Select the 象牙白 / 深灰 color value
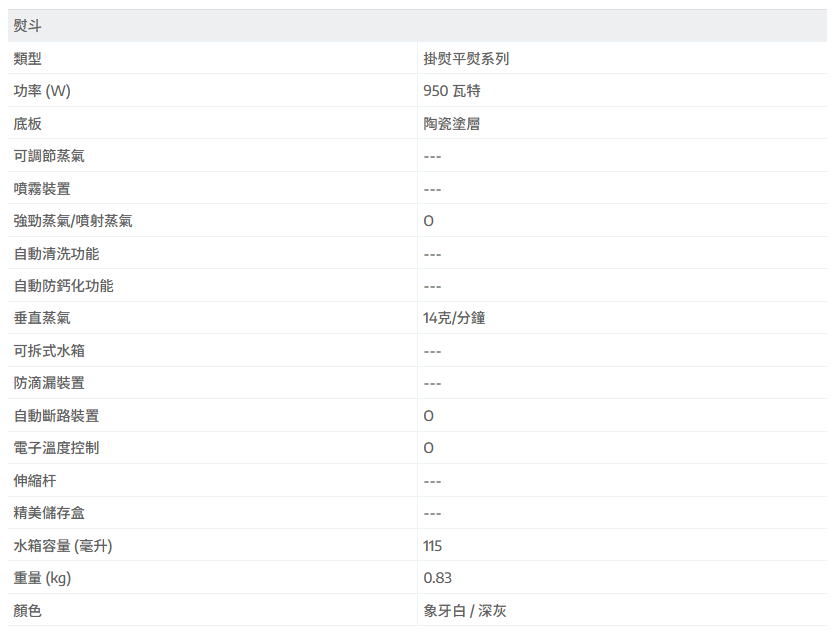Viewport: 836px width, 644px height. point(465,611)
